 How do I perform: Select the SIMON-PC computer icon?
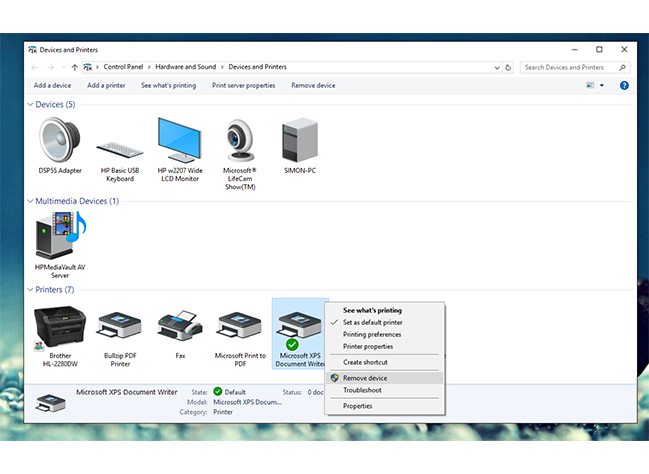coord(300,145)
